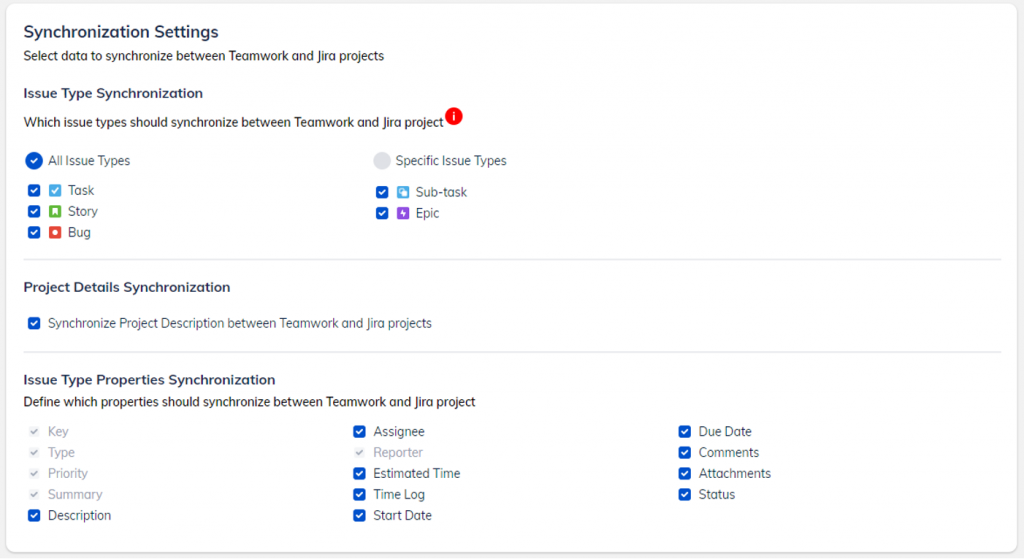The image size is (1024, 559).
Task: Click the Status label text
Action: point(717,495)
